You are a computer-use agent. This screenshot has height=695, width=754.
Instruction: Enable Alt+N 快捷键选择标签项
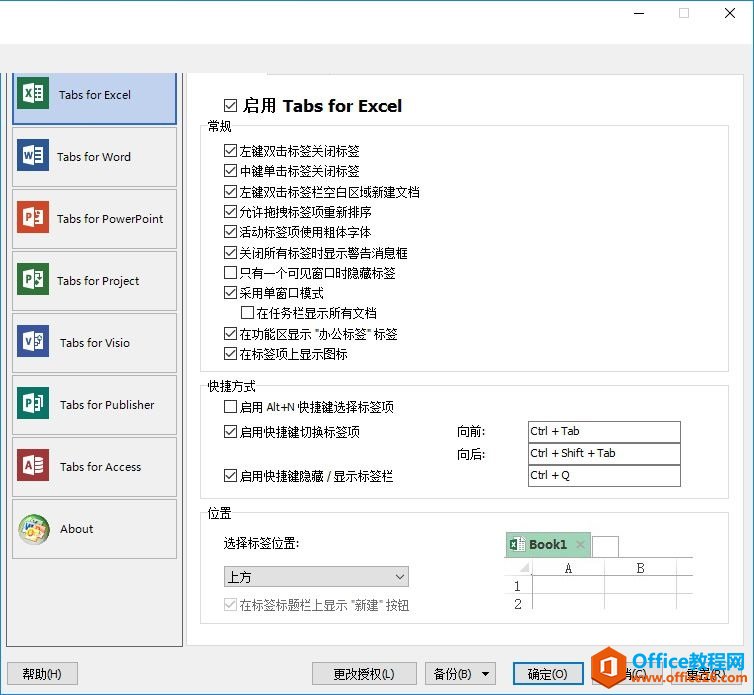tap(230, 407)
